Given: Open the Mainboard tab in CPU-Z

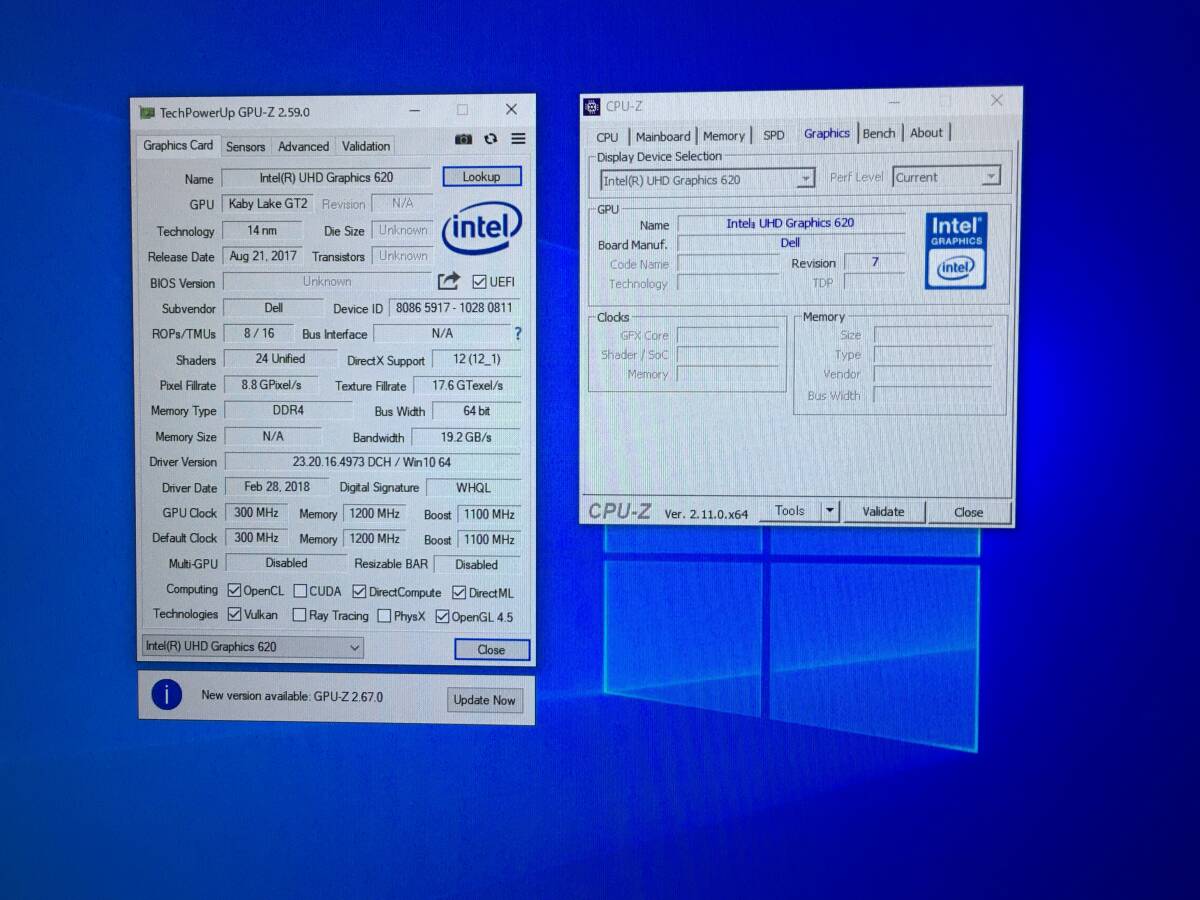Looking at the screenshot, I should click(x=663, y=136).
